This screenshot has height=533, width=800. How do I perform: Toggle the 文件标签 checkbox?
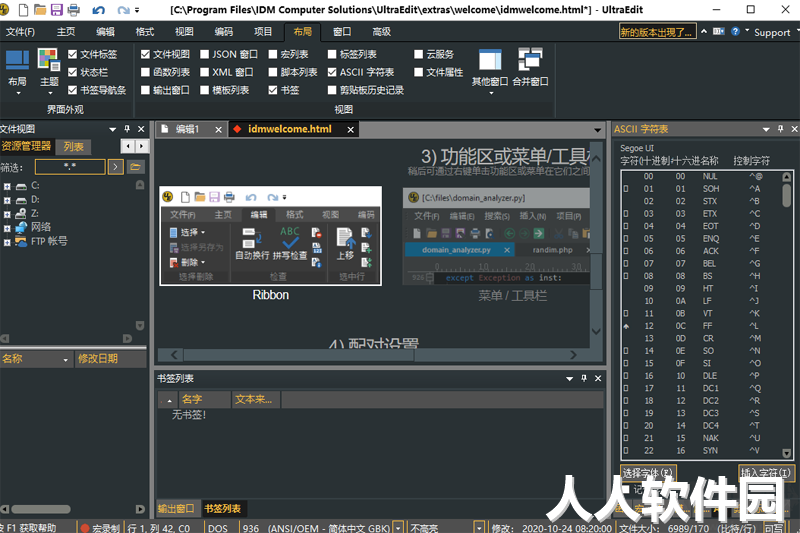pos(72,54)
